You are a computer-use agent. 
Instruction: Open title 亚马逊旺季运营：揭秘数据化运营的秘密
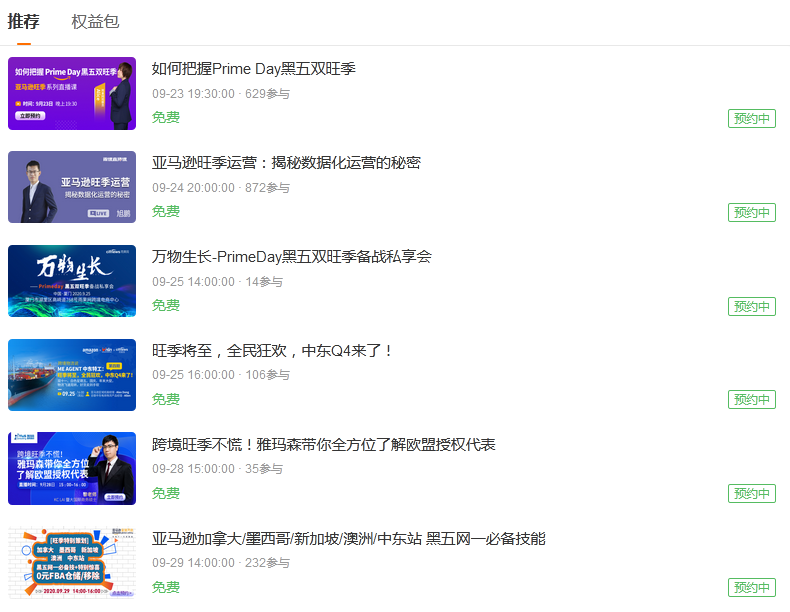(286, 163)
